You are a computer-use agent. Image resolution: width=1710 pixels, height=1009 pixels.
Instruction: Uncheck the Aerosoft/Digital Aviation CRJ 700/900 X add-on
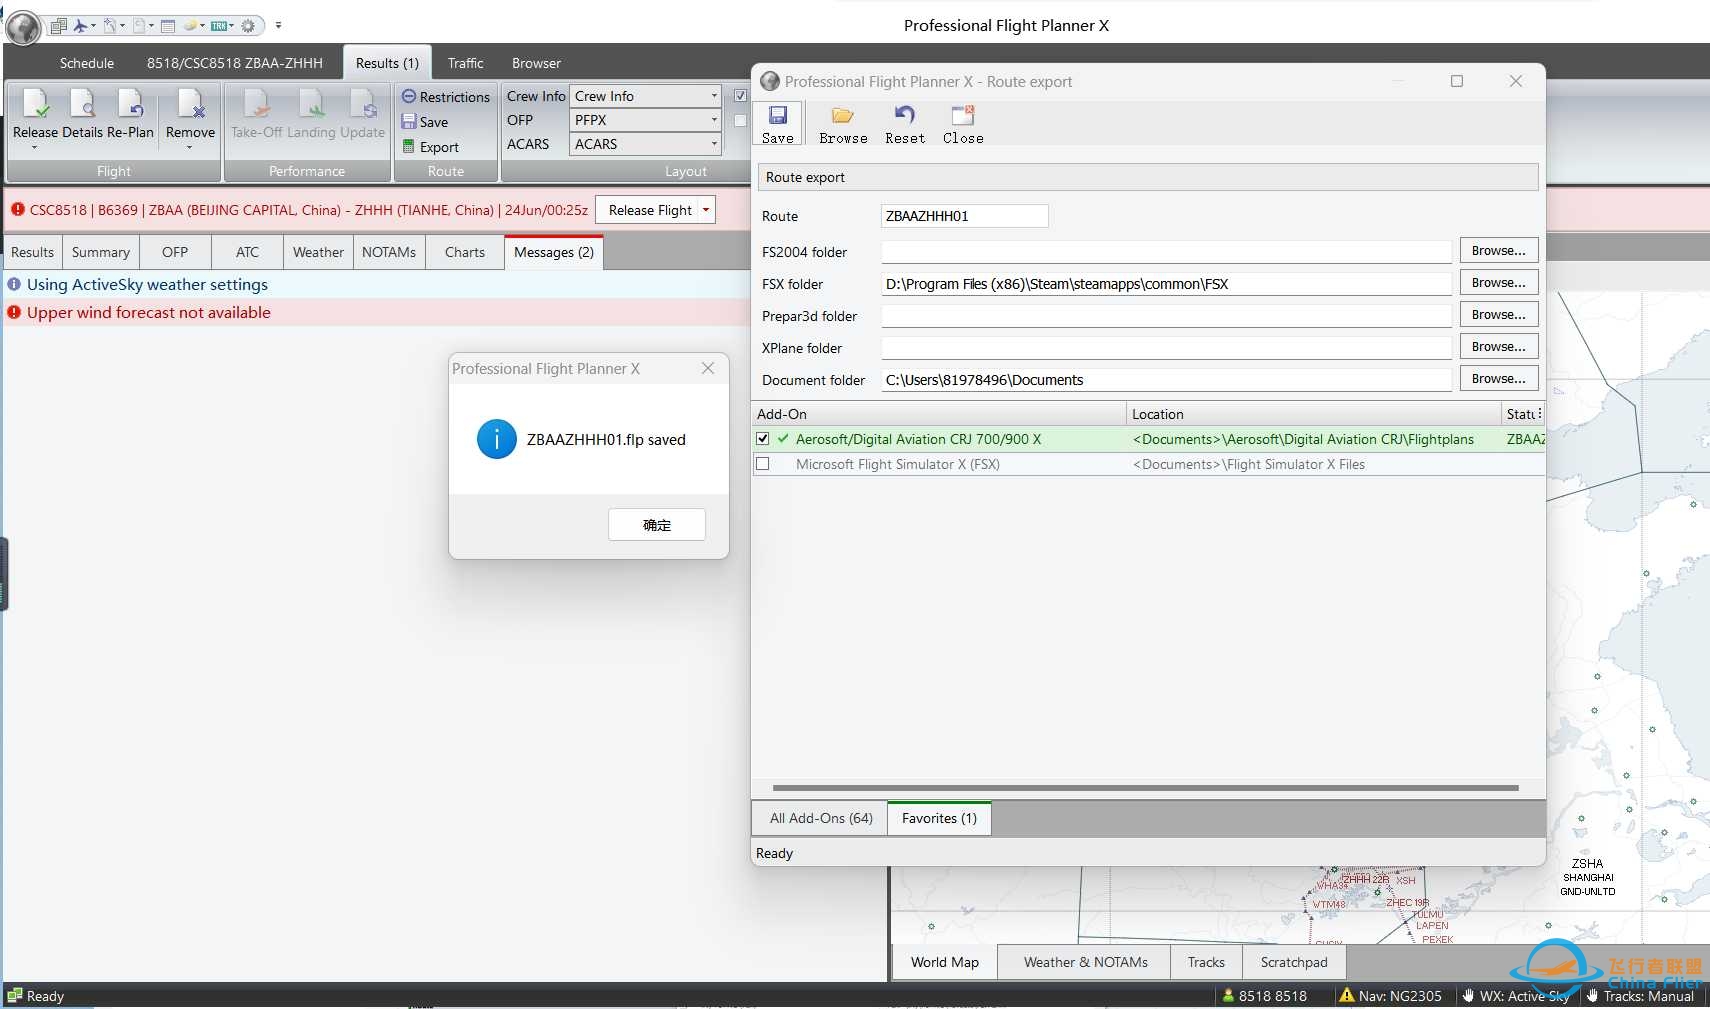coord(763,439)
